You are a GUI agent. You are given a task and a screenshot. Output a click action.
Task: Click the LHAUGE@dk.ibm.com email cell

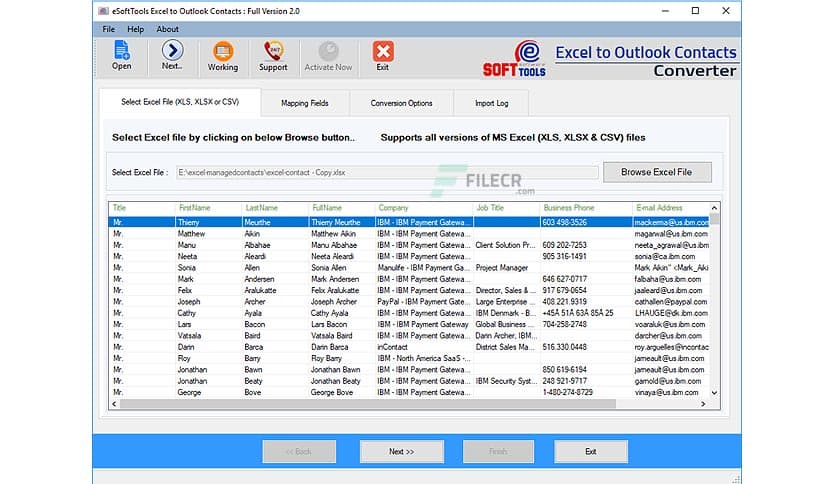671,313
